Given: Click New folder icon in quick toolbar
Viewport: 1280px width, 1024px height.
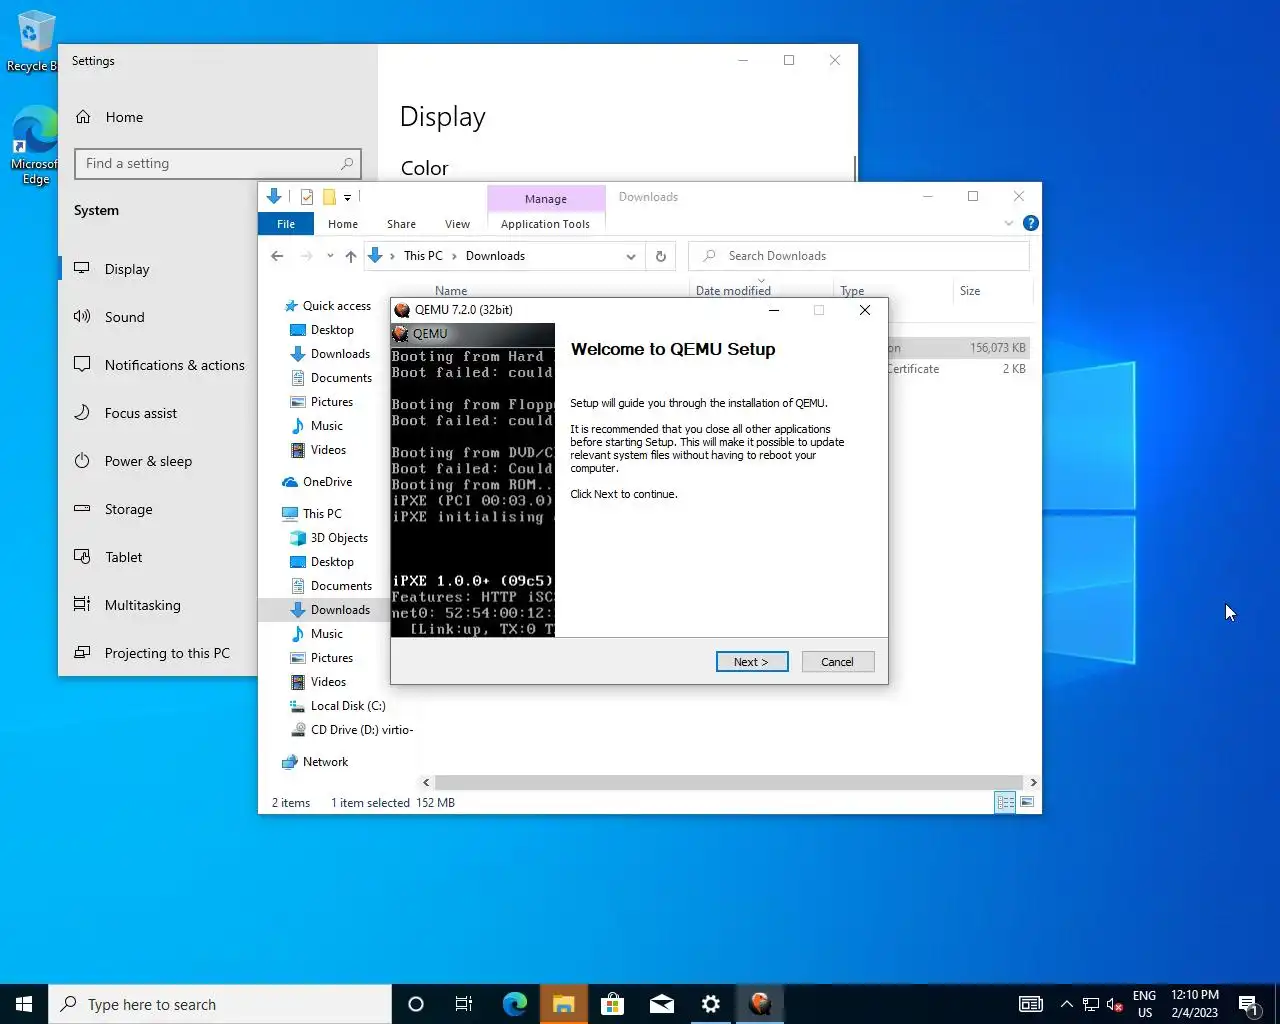Looking at the screenshot, I should pos(328,197).
